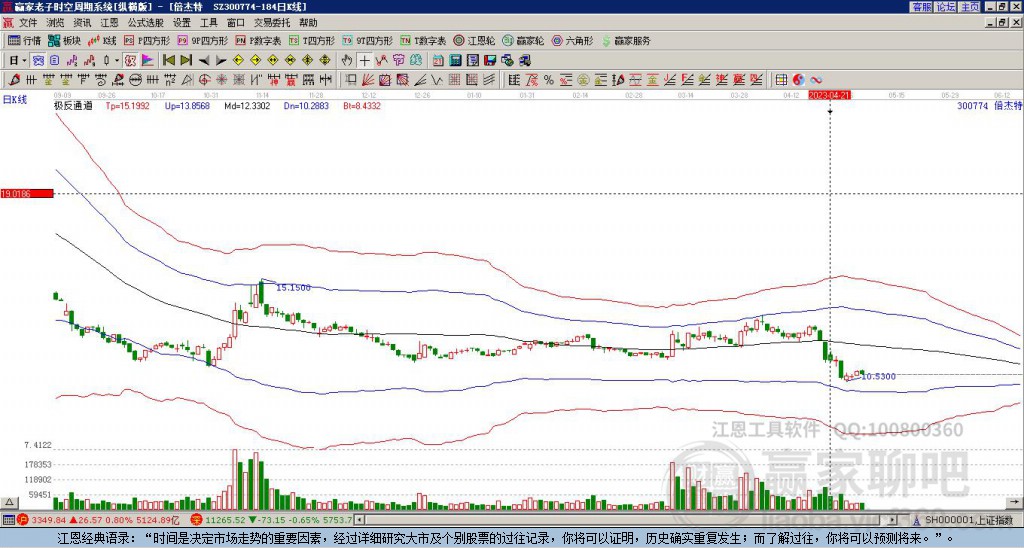Click the 15.1500 high price label
The height and width of the screenshot is (548, 1024).
click(293, 287)
